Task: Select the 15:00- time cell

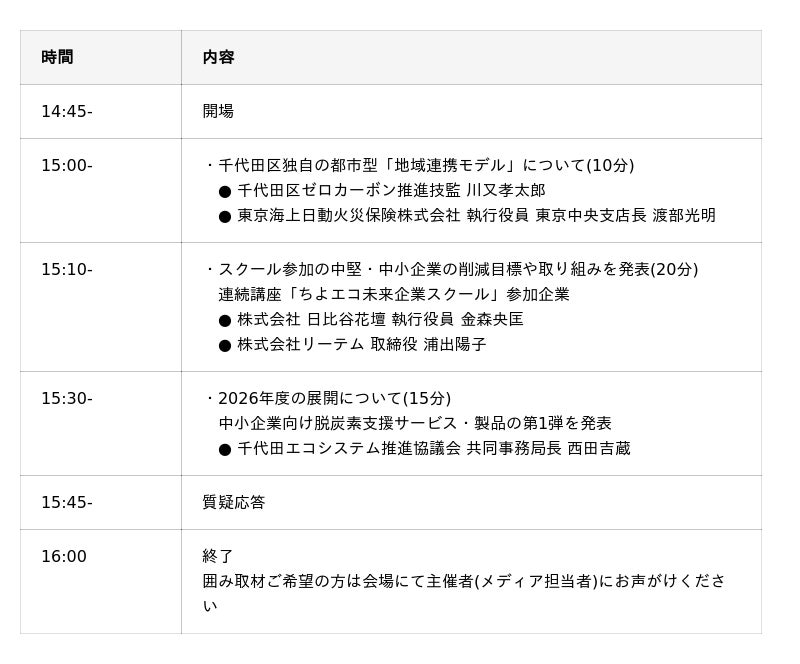Action: click(x=67, y=165)
